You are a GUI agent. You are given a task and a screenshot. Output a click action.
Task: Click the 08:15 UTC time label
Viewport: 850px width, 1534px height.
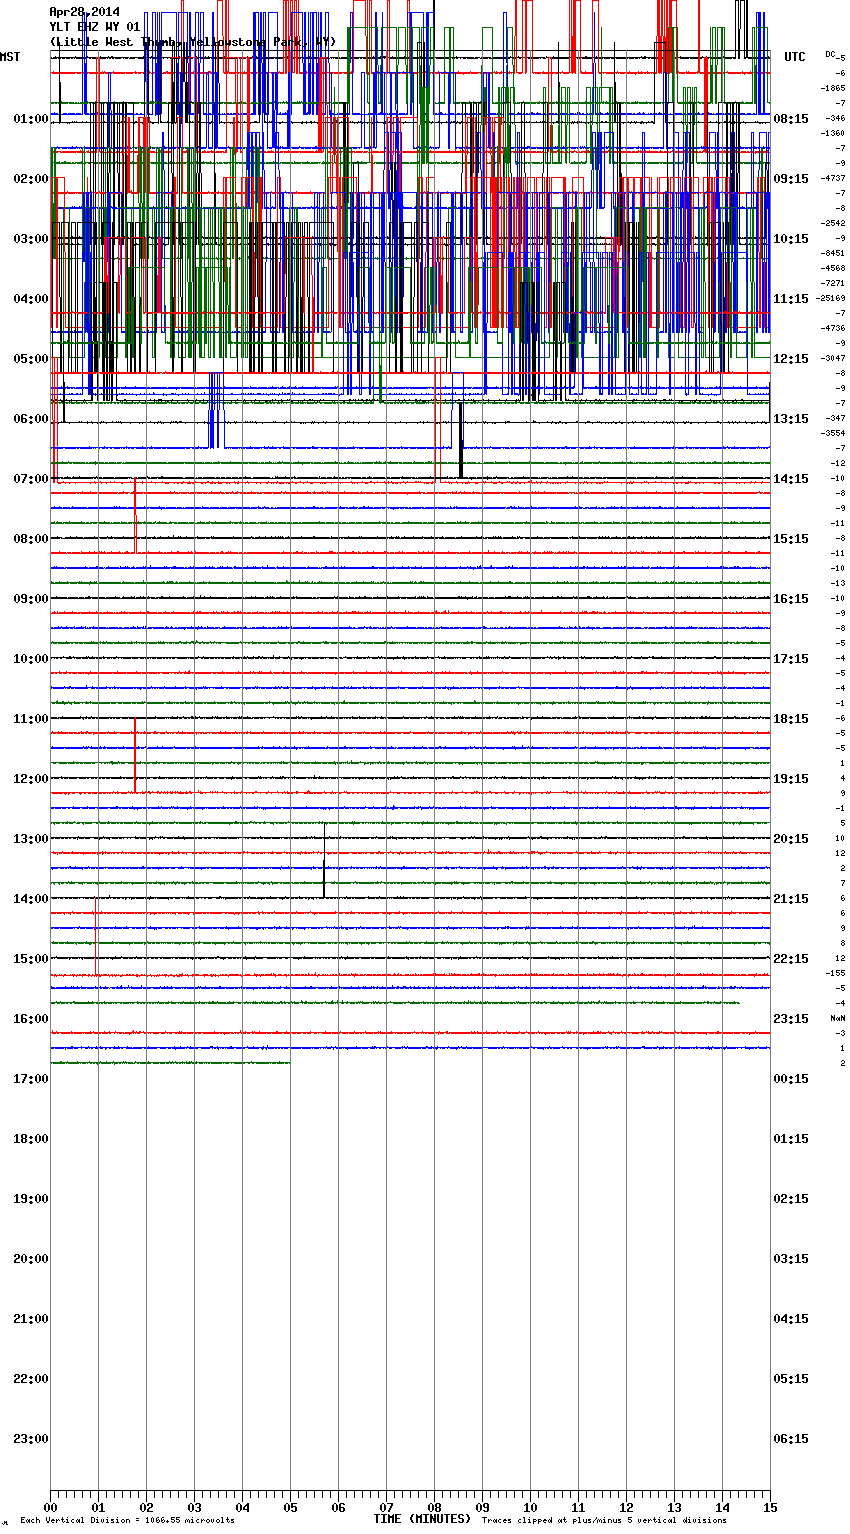791,119
